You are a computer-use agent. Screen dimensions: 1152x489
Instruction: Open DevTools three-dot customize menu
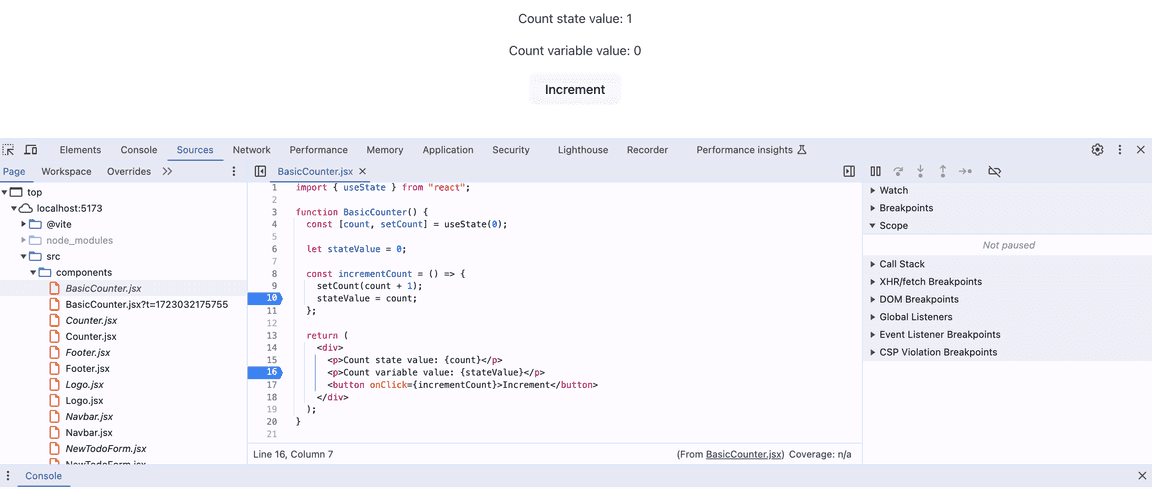(x=1120, y=150)
